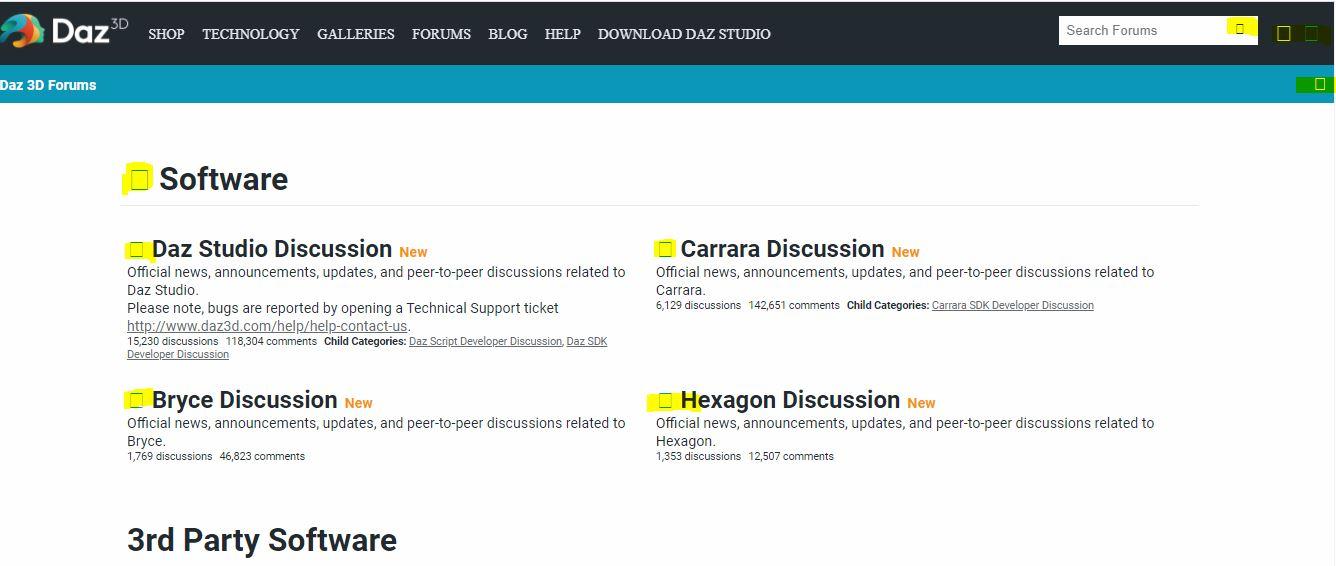Viewport: 1336px width, 566px height.
Task: Click the icon beside Carrara Discussion title
Action: [x=665, y=249]
